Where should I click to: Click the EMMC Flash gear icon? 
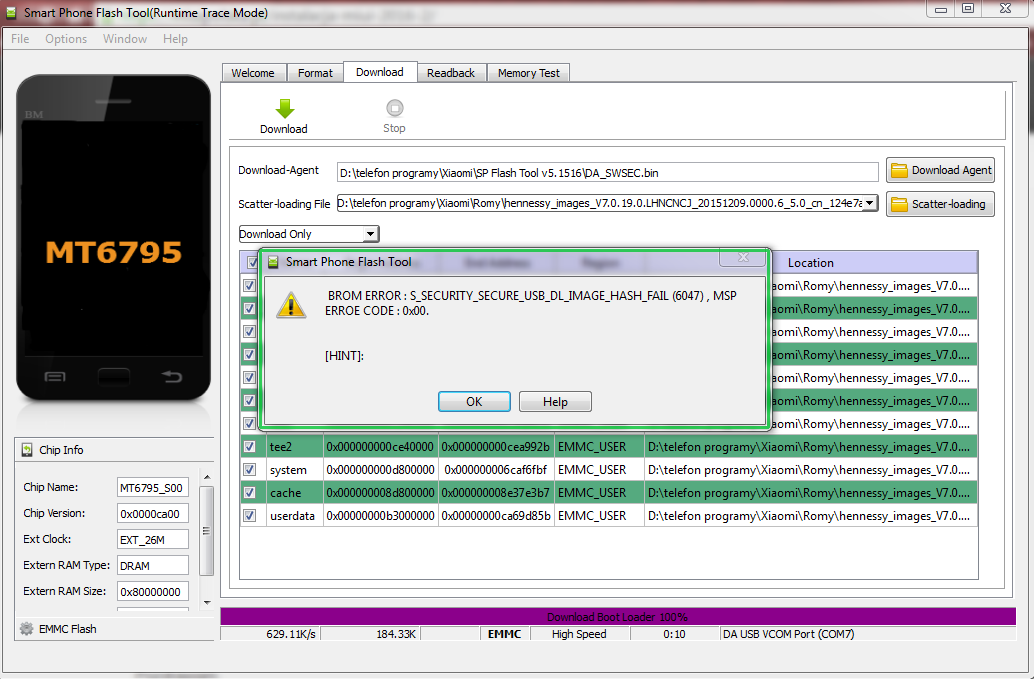click(x=27, y=629)
